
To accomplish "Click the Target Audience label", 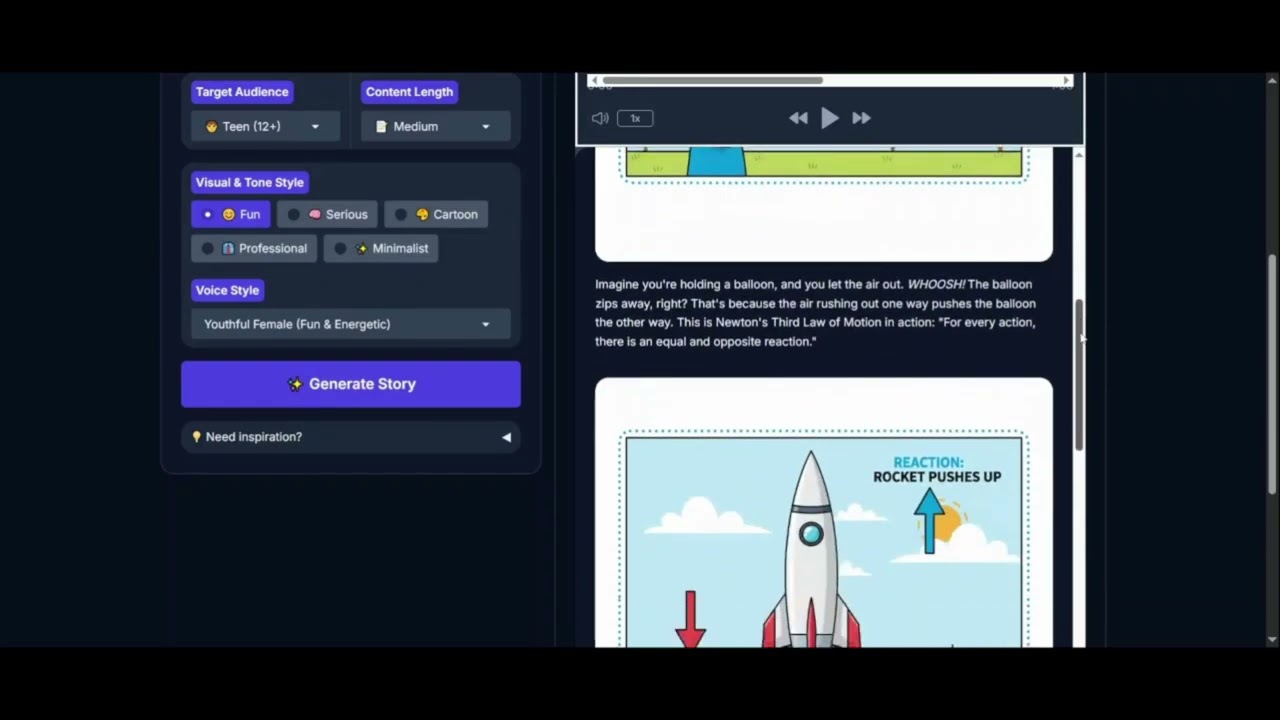I will (242, 92).
